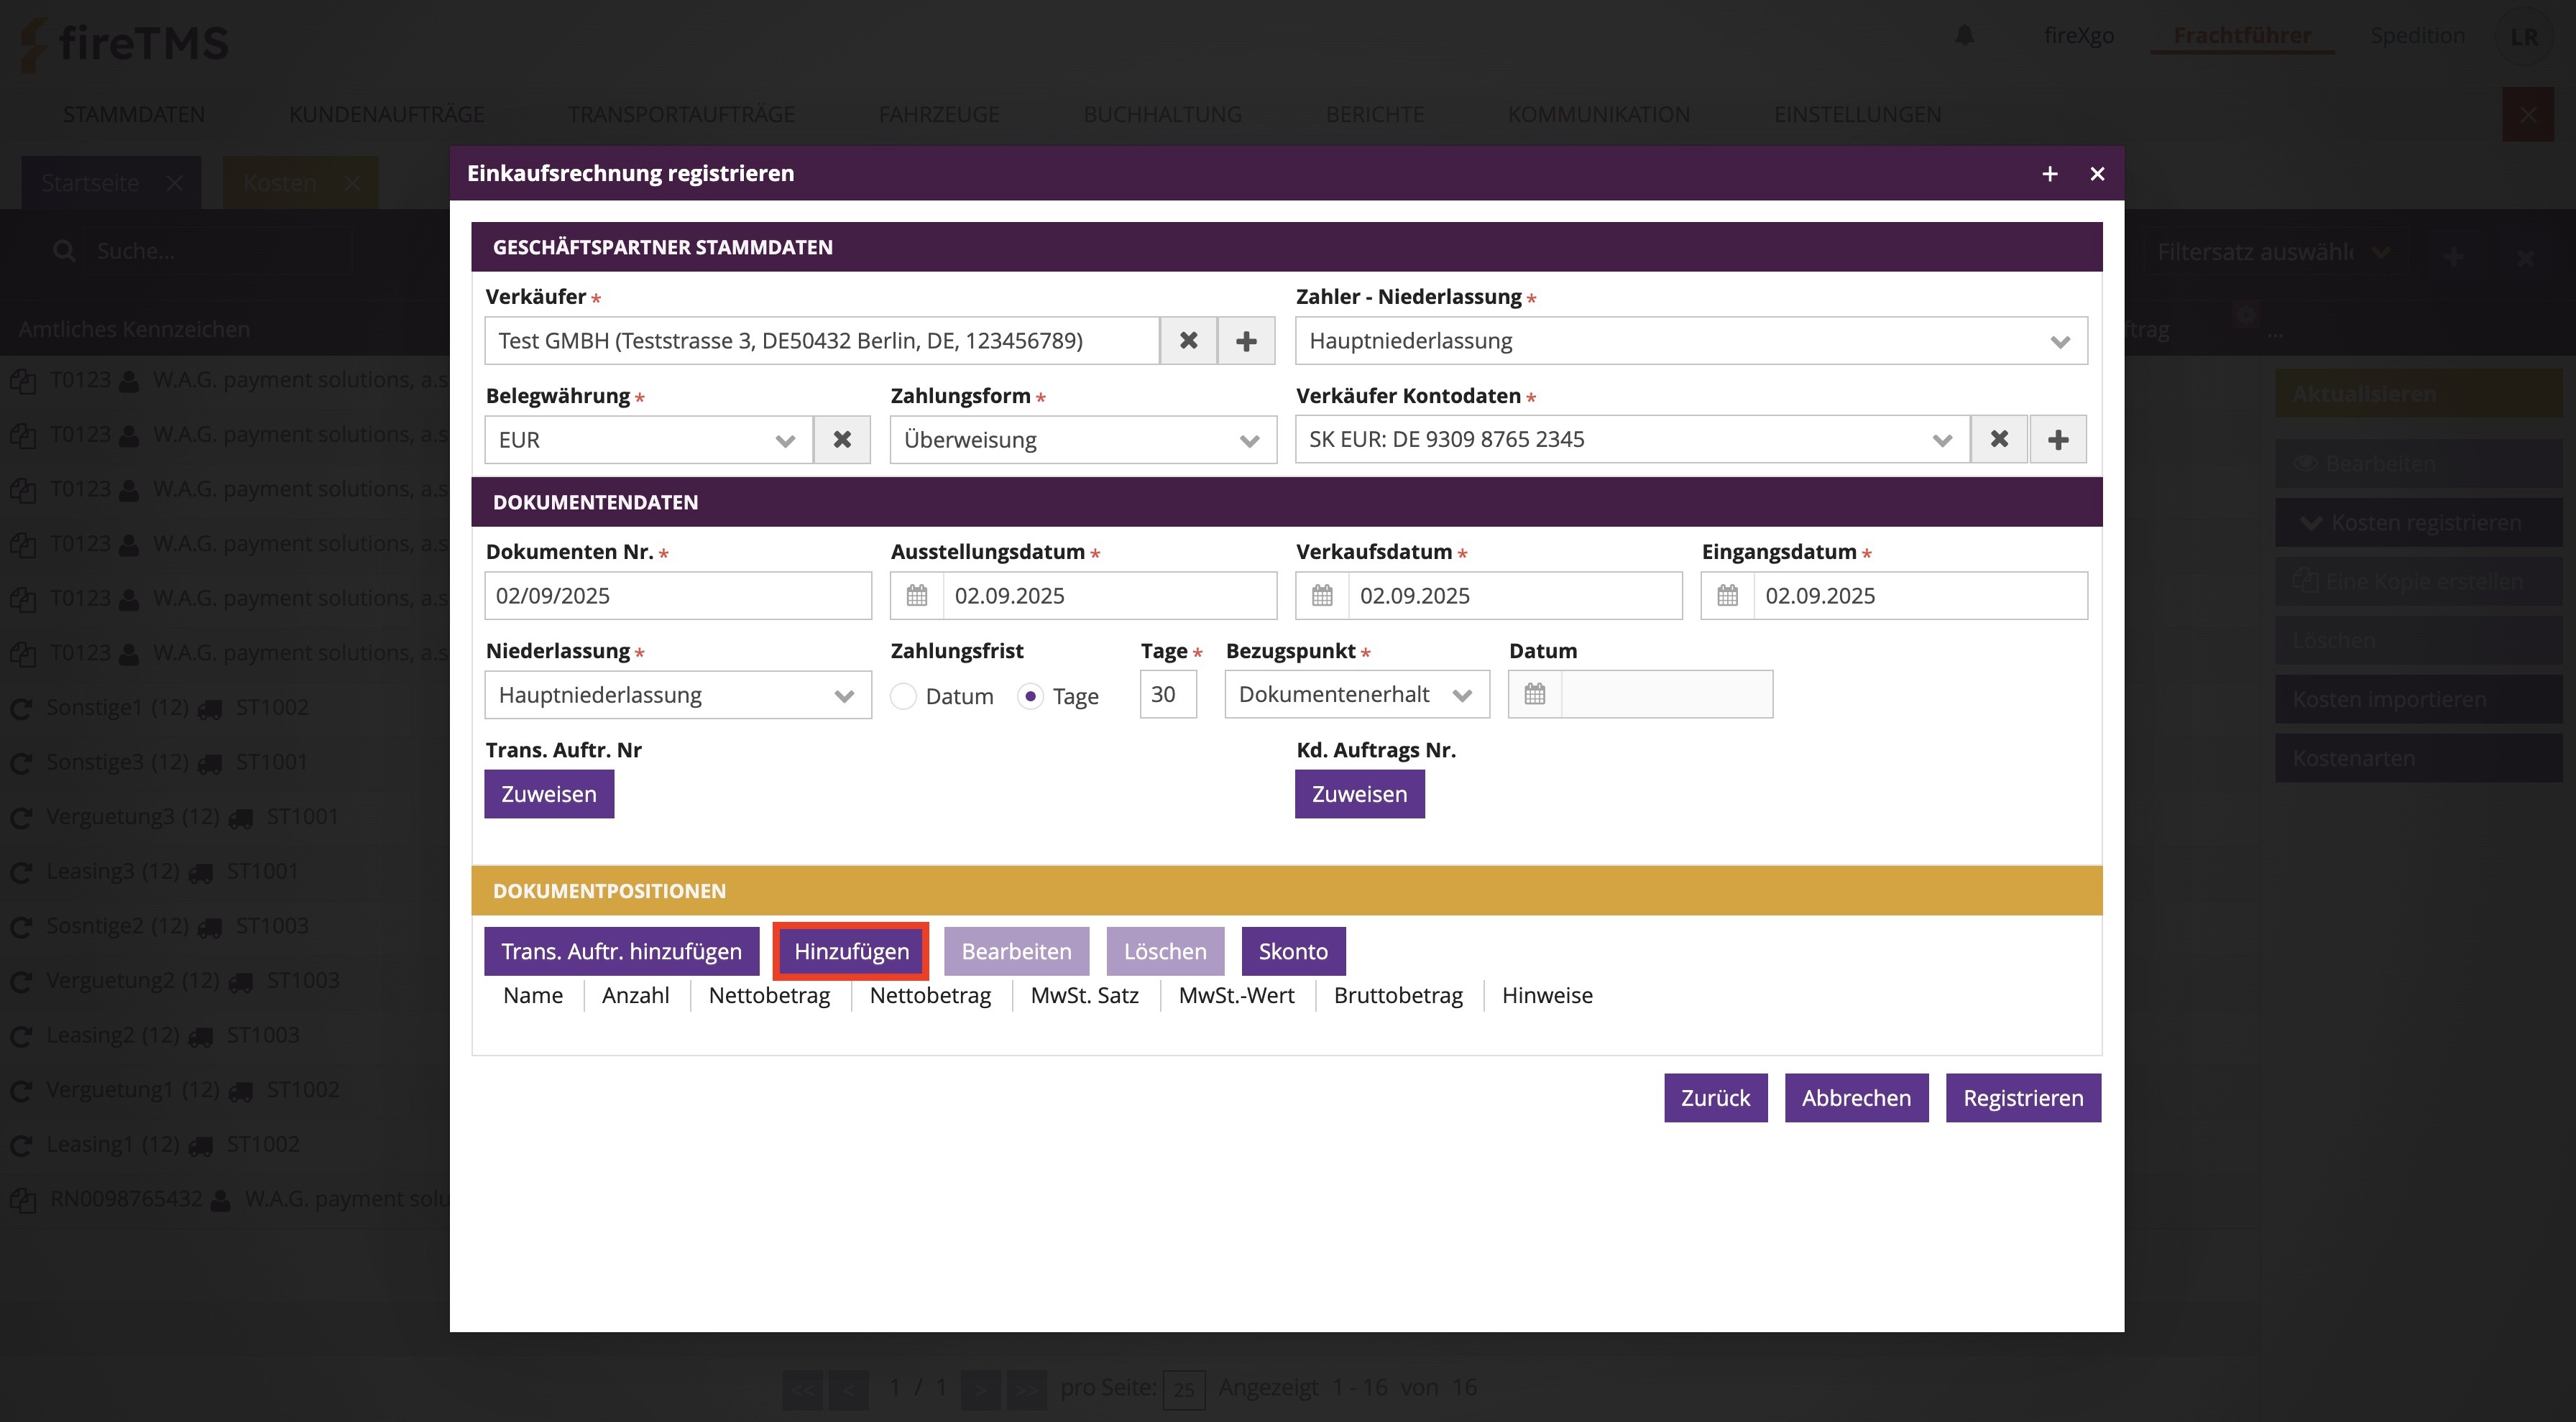
Task: Clear Verkäufer Kontodaten with X icon
Action: click(x=1999, y=440)
